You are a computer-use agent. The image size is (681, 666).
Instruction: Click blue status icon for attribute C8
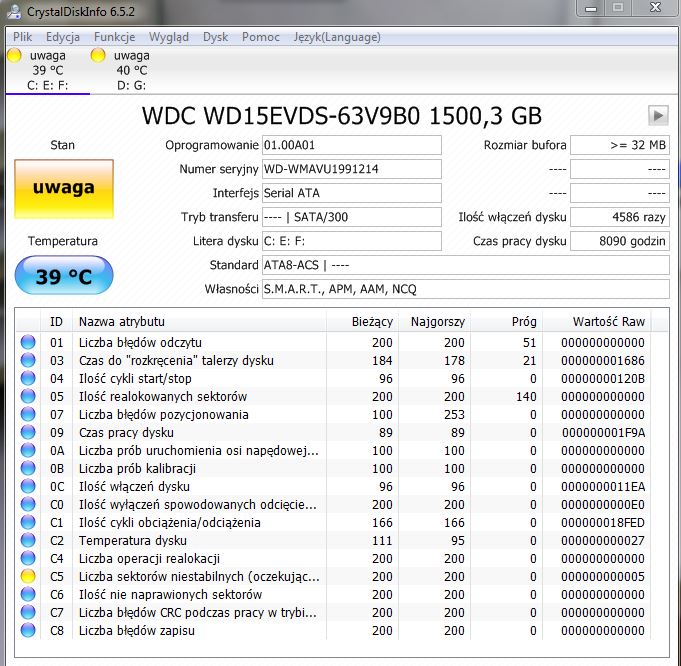click(x=28, y=630)
